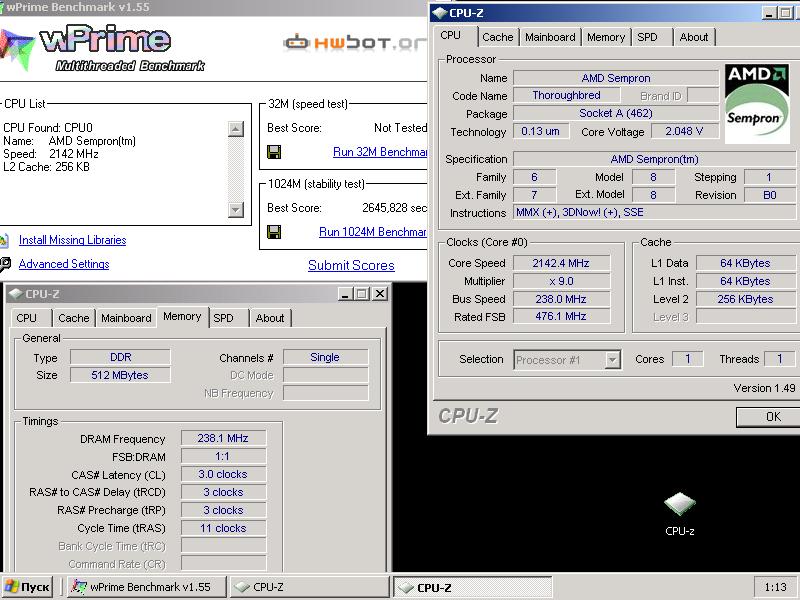This screenshot has height=600, width=800.
Task: Switch to About tab in left CPU-Z window
Action: (x=270, y=318)
